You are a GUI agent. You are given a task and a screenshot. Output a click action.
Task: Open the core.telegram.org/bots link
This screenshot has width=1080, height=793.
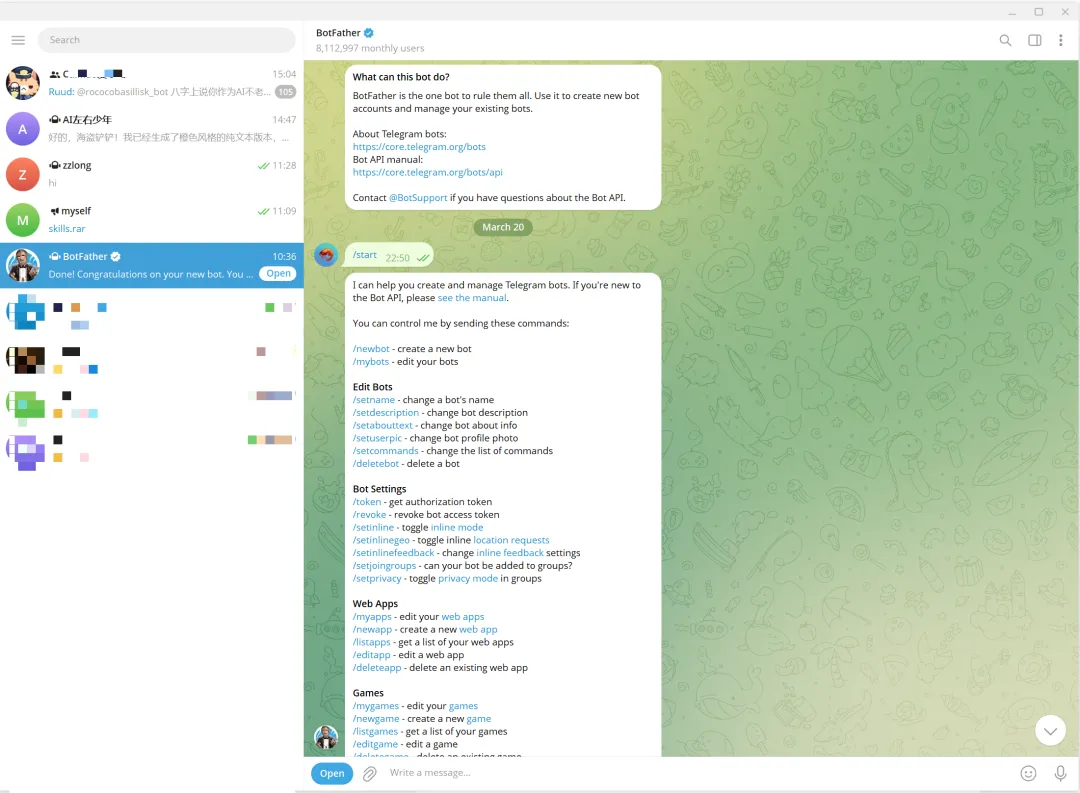pyautogui.click(x=419, y=147)
